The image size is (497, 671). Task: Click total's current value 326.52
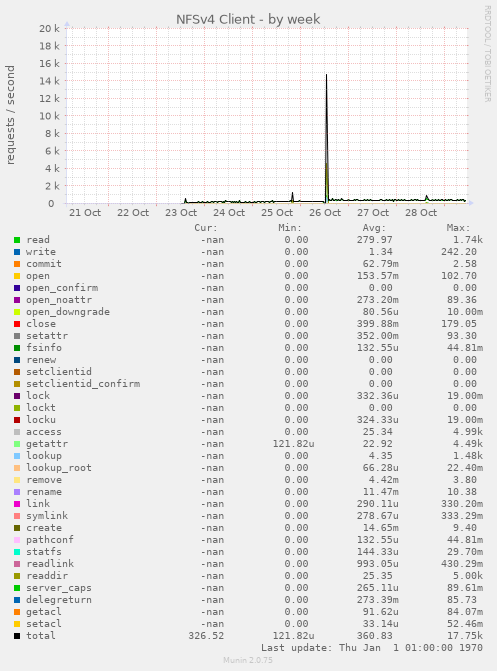[206, 635]
